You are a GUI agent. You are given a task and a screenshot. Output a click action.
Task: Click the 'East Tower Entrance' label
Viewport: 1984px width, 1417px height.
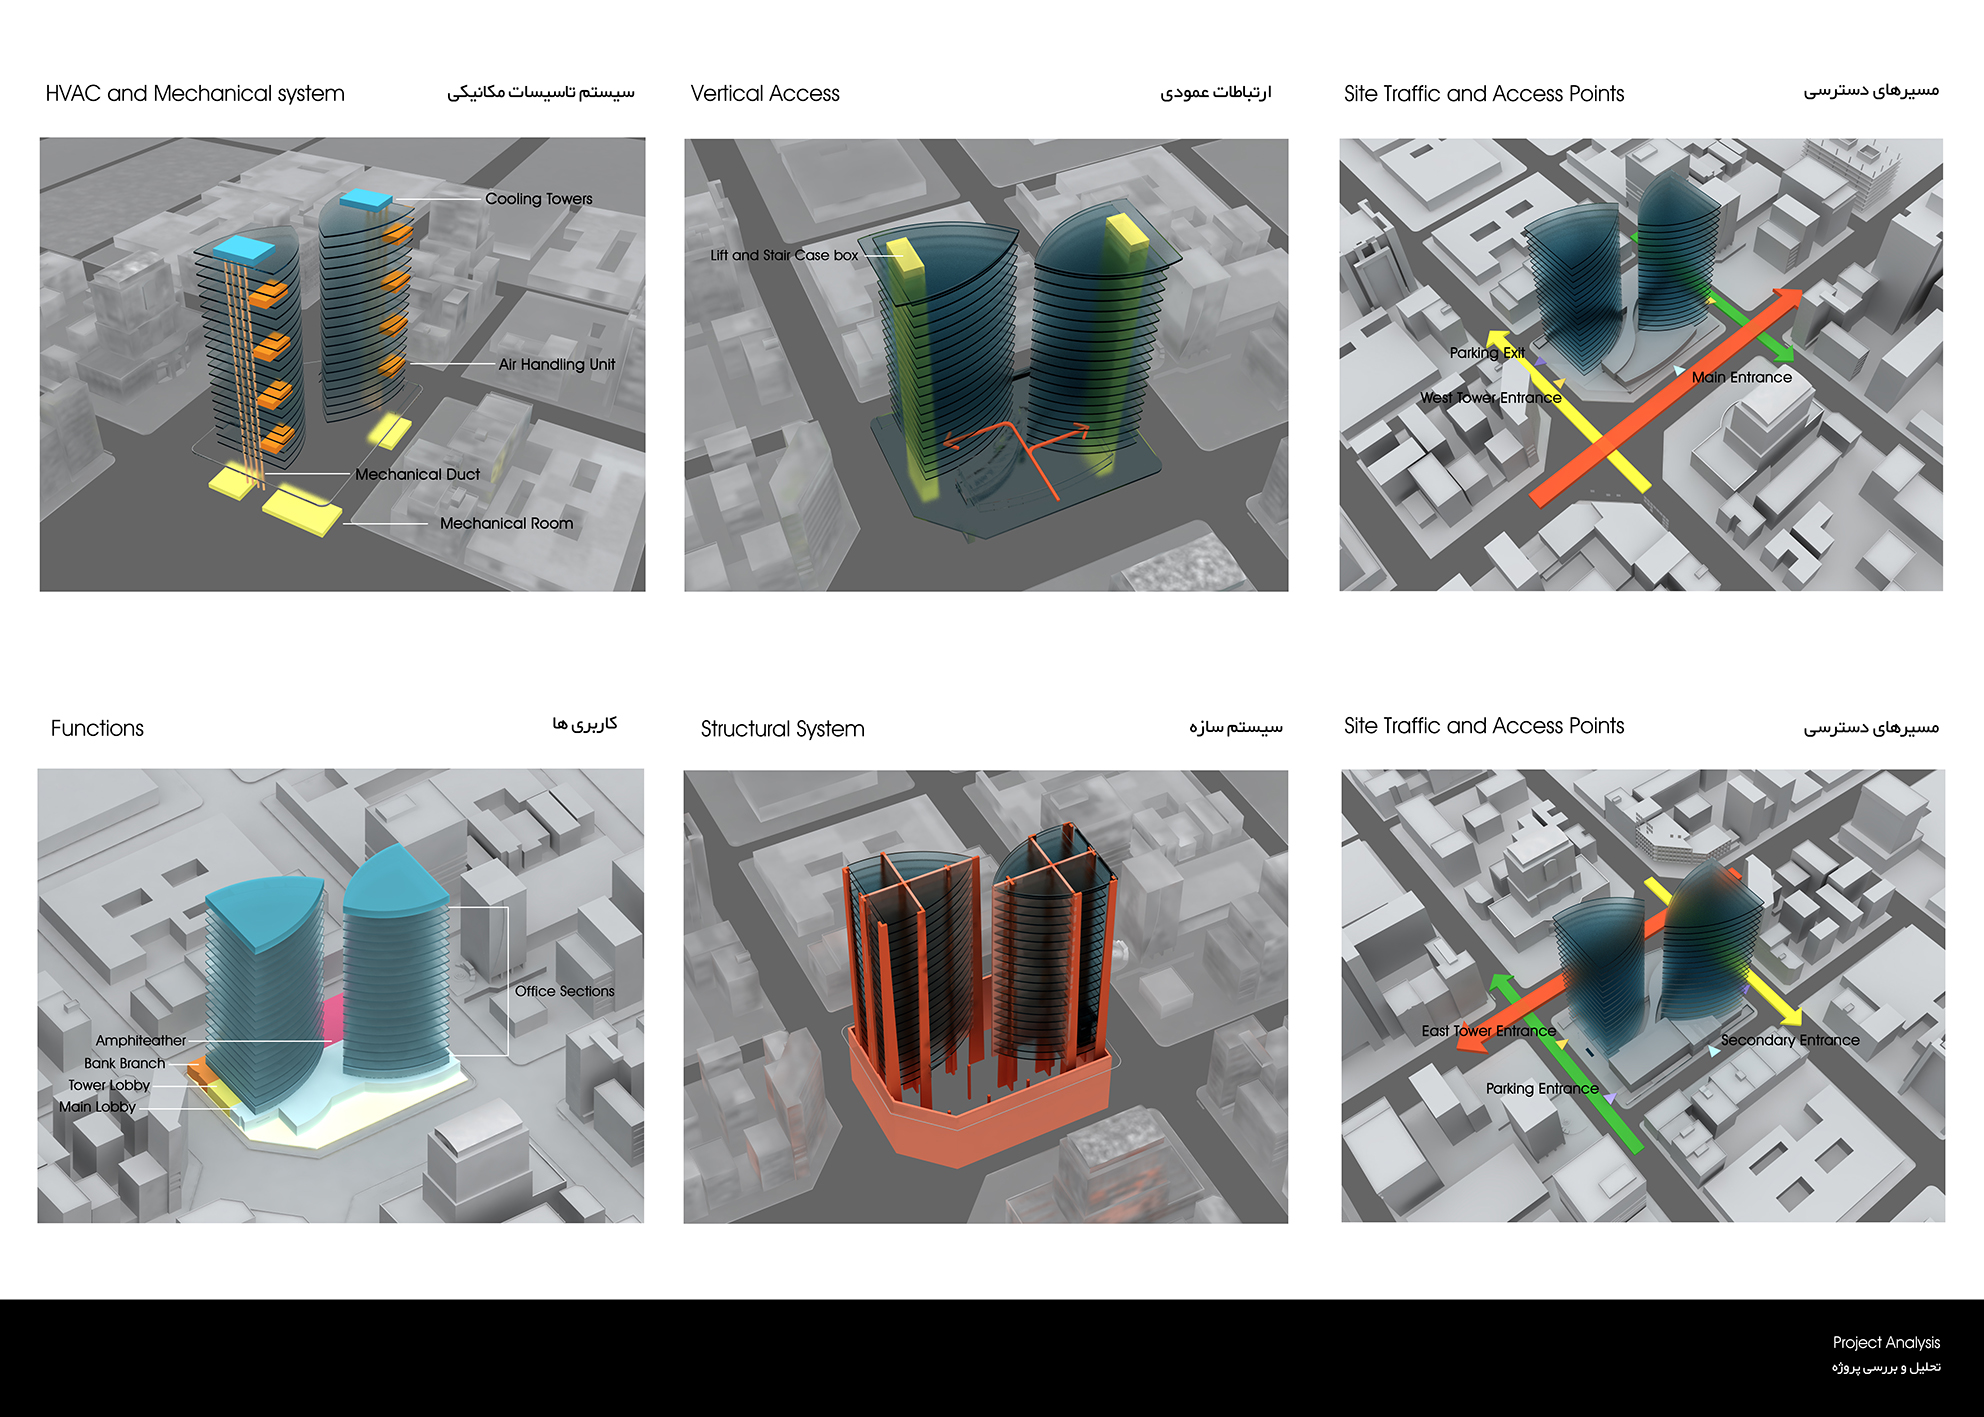pos(1488,1030)
